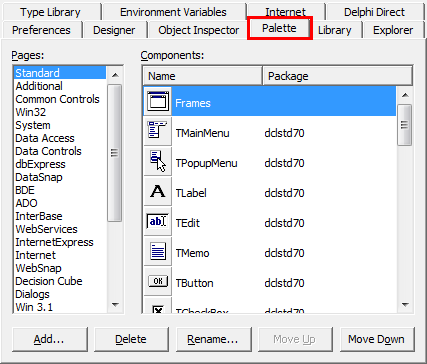
Task: Click the Add... button
Action: click(x=49, y=339)
